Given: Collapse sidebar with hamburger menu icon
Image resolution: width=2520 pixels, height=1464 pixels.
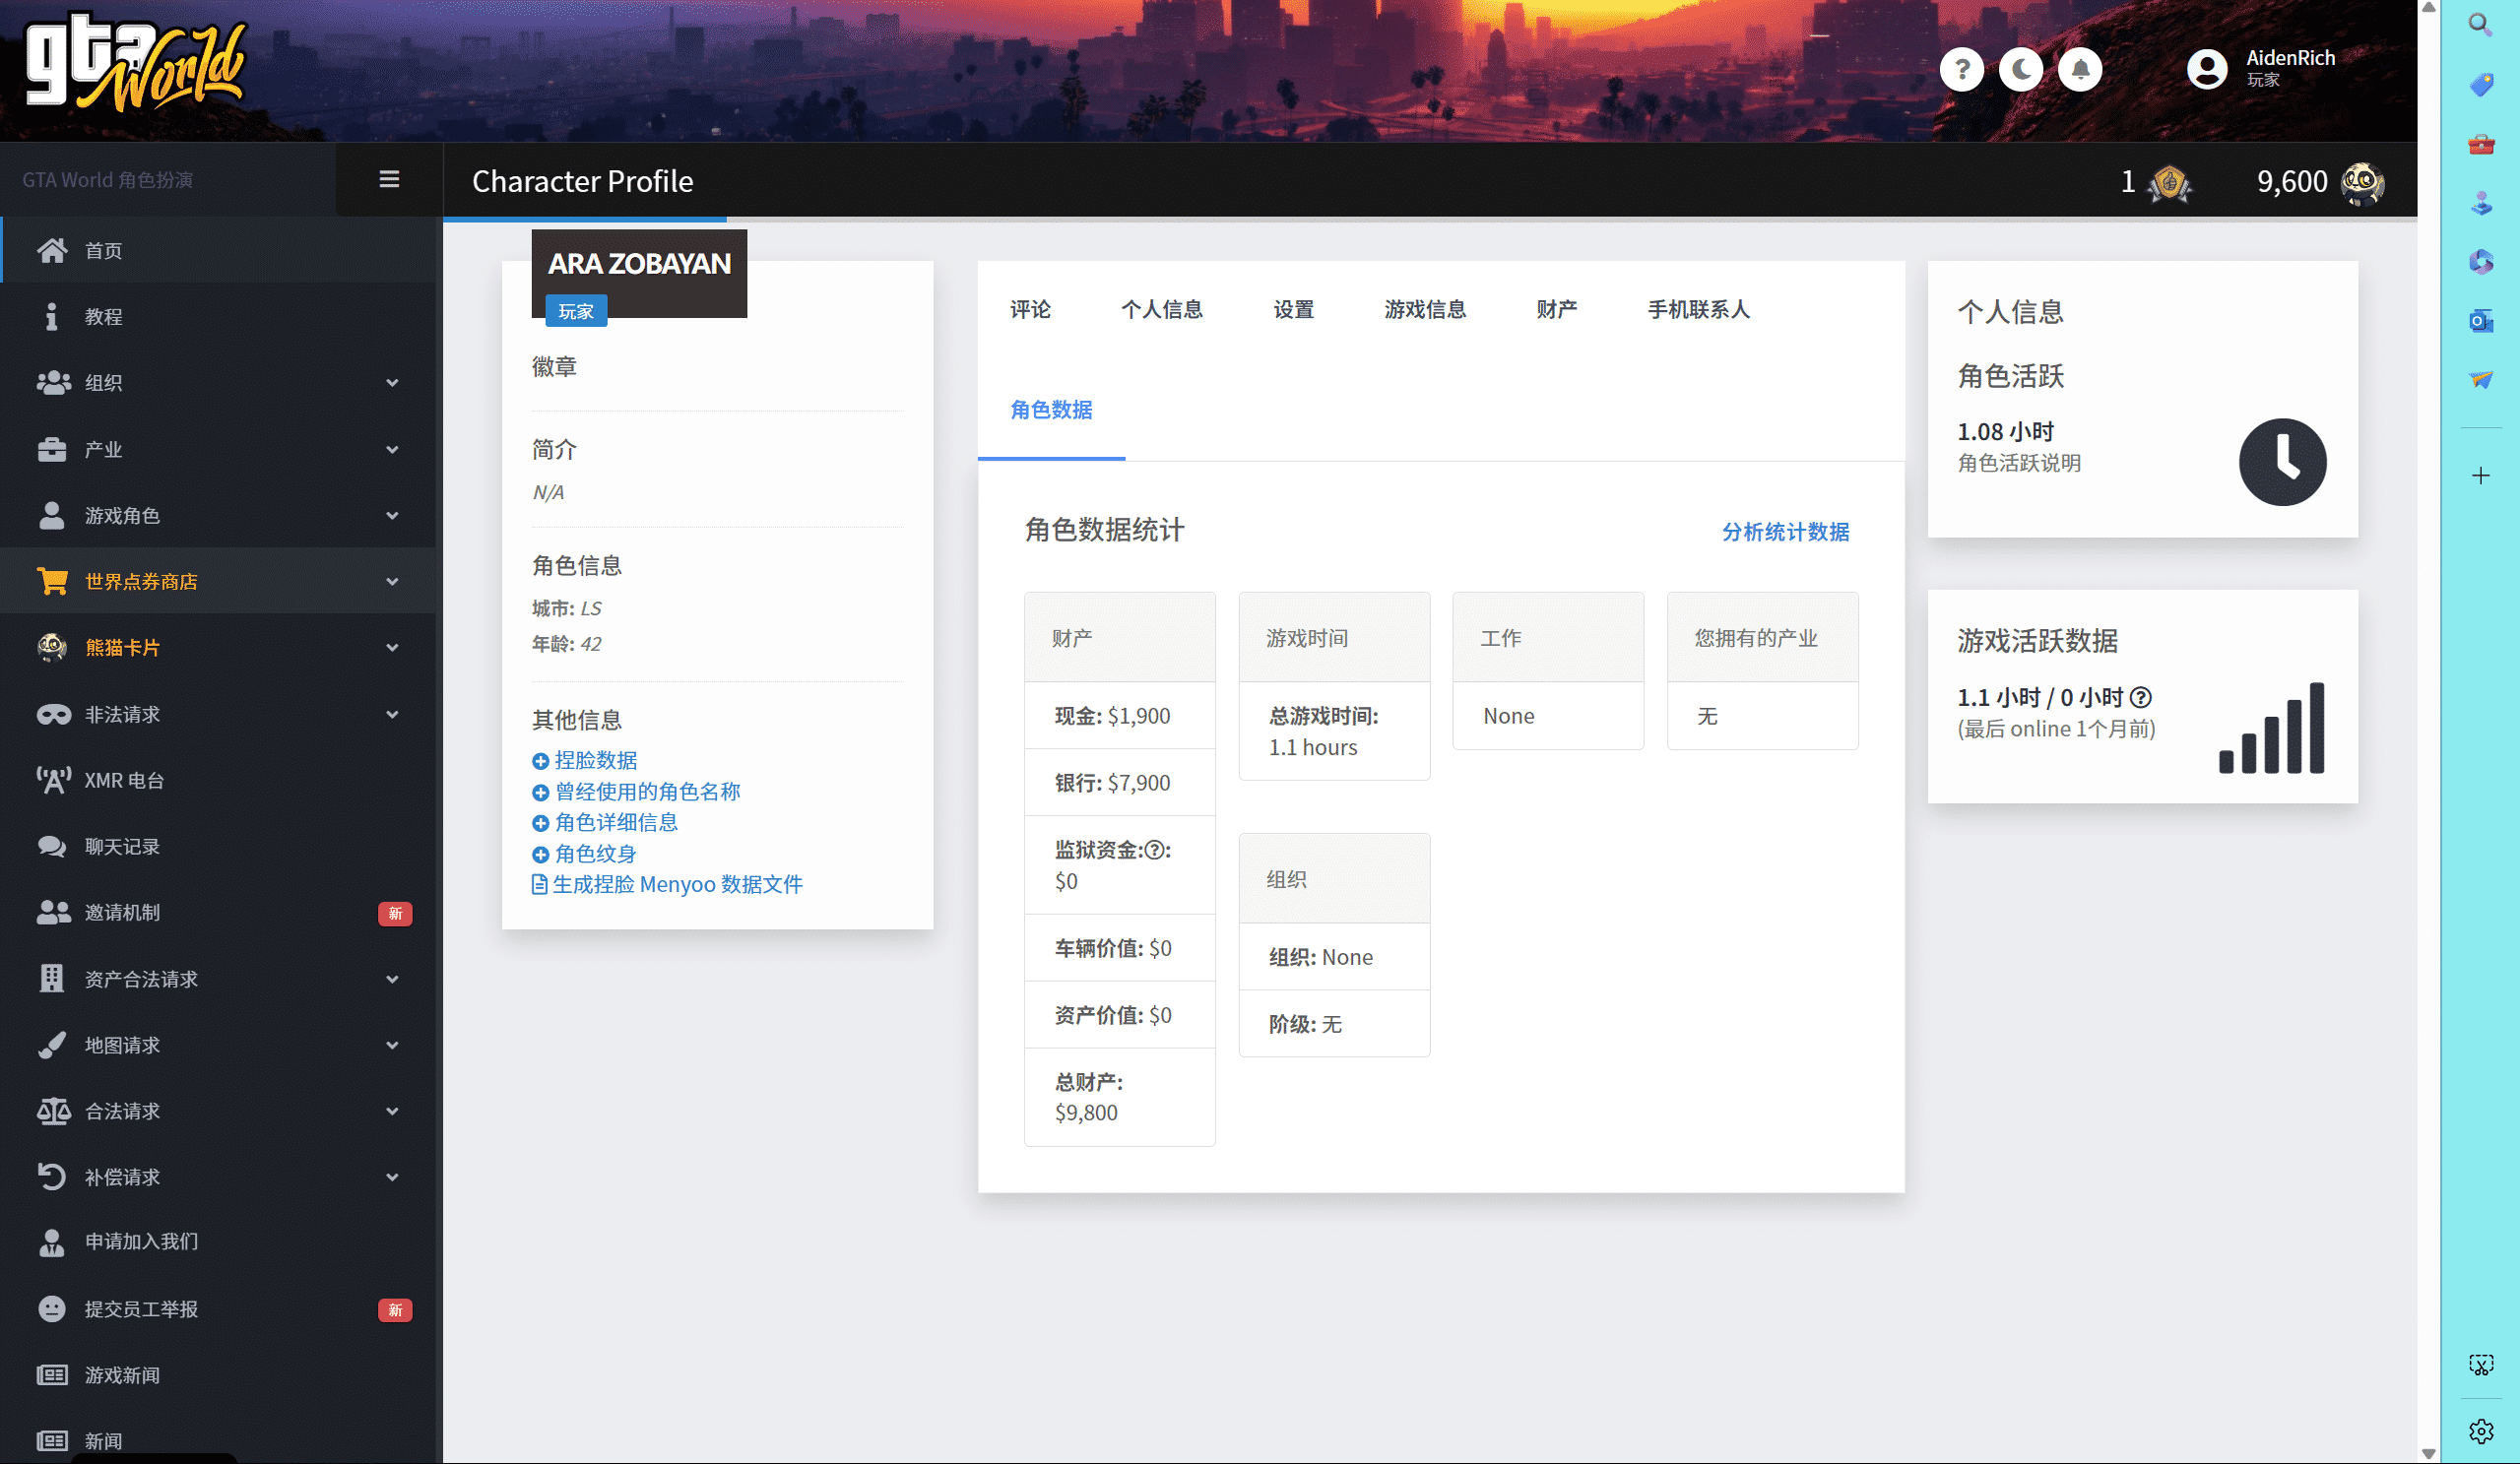Looking at the screenshot, I should 389,179.
